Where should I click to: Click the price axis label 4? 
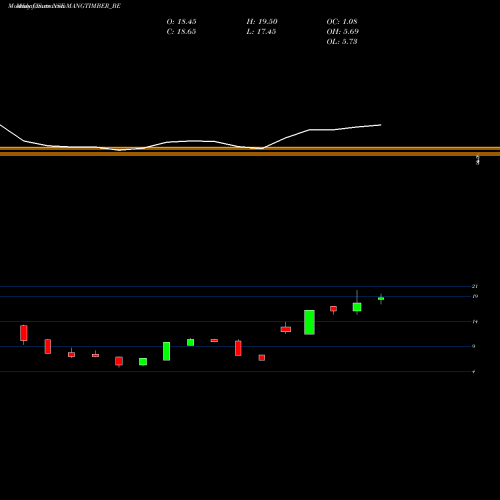(x=474, y=372)
